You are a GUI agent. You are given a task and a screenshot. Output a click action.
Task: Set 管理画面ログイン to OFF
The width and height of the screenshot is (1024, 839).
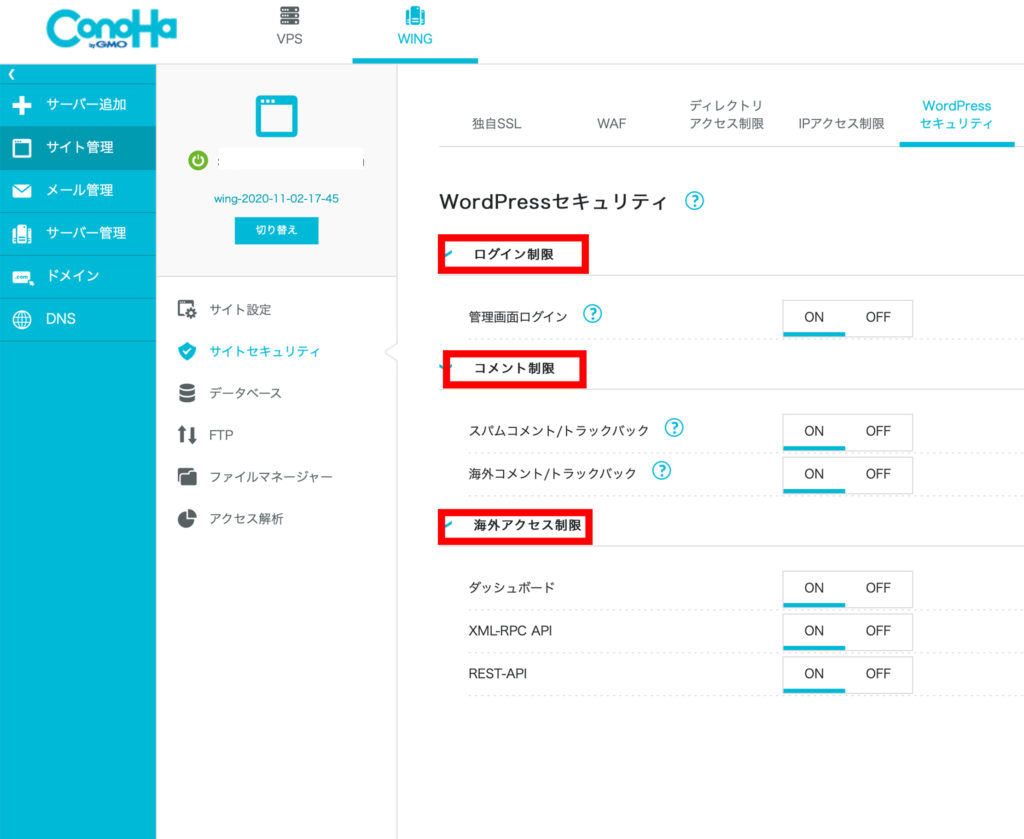coord(878,318)
